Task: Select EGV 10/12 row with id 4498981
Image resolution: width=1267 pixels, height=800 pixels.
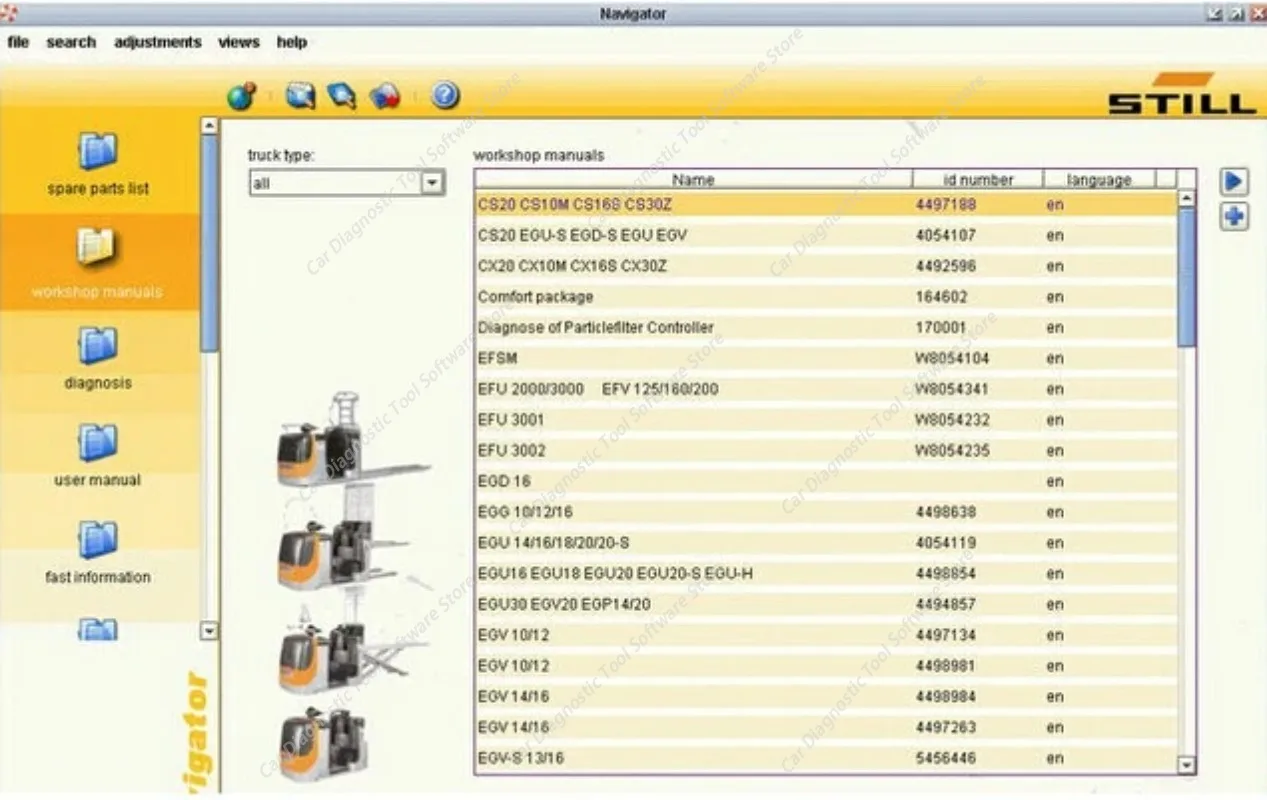Action: tap(826, 665)
